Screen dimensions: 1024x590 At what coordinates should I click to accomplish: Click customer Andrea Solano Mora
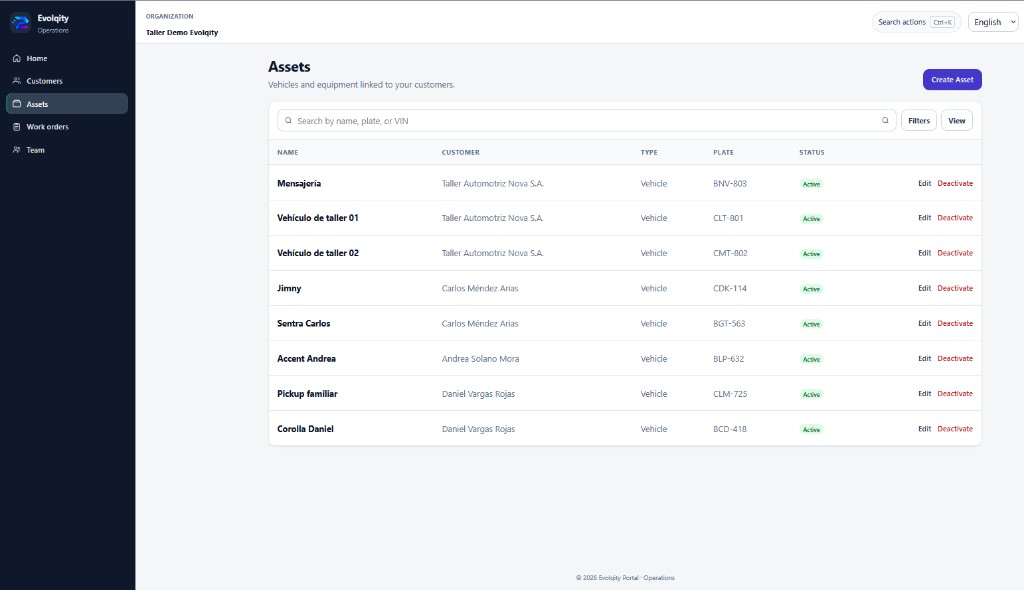coord(480,359)
